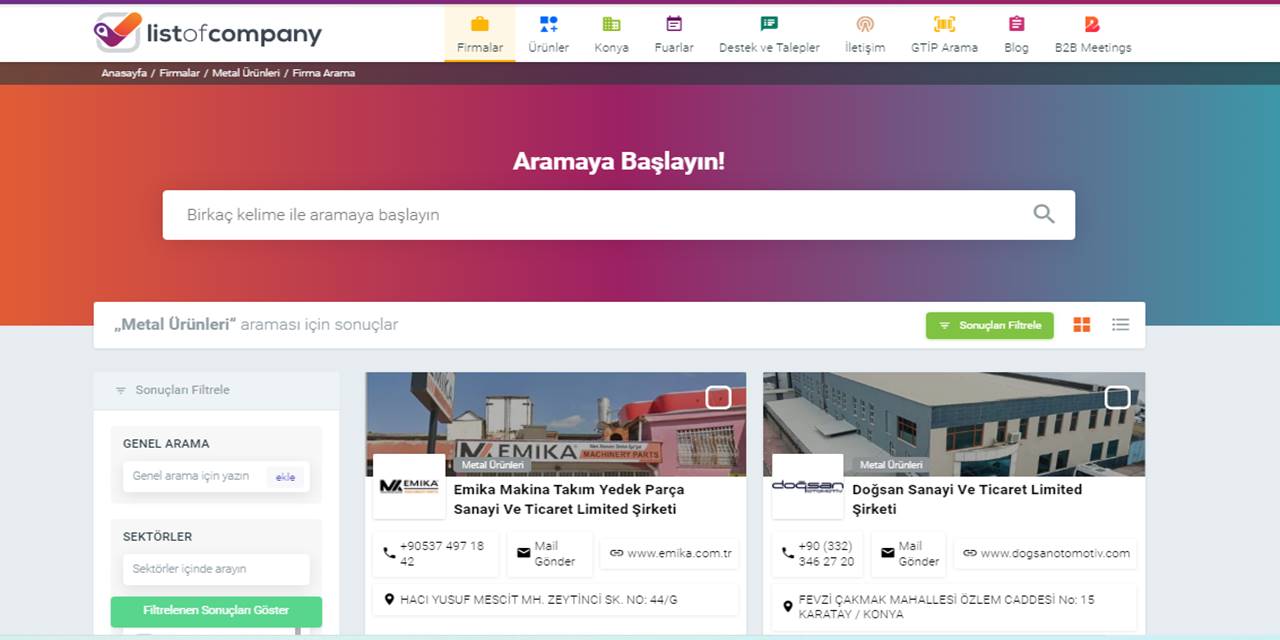This screenshot has height=640, width=1280.
Task: Open the Fuarlar calendar icon
Action: [674, 24]
